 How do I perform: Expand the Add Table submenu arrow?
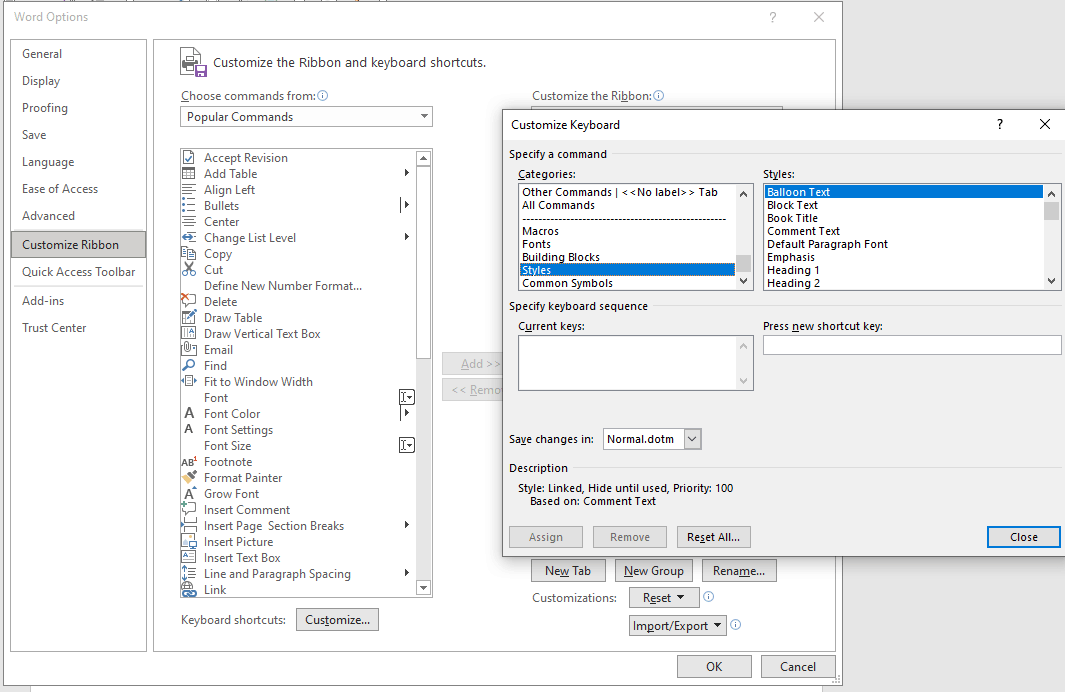point(406,172)
